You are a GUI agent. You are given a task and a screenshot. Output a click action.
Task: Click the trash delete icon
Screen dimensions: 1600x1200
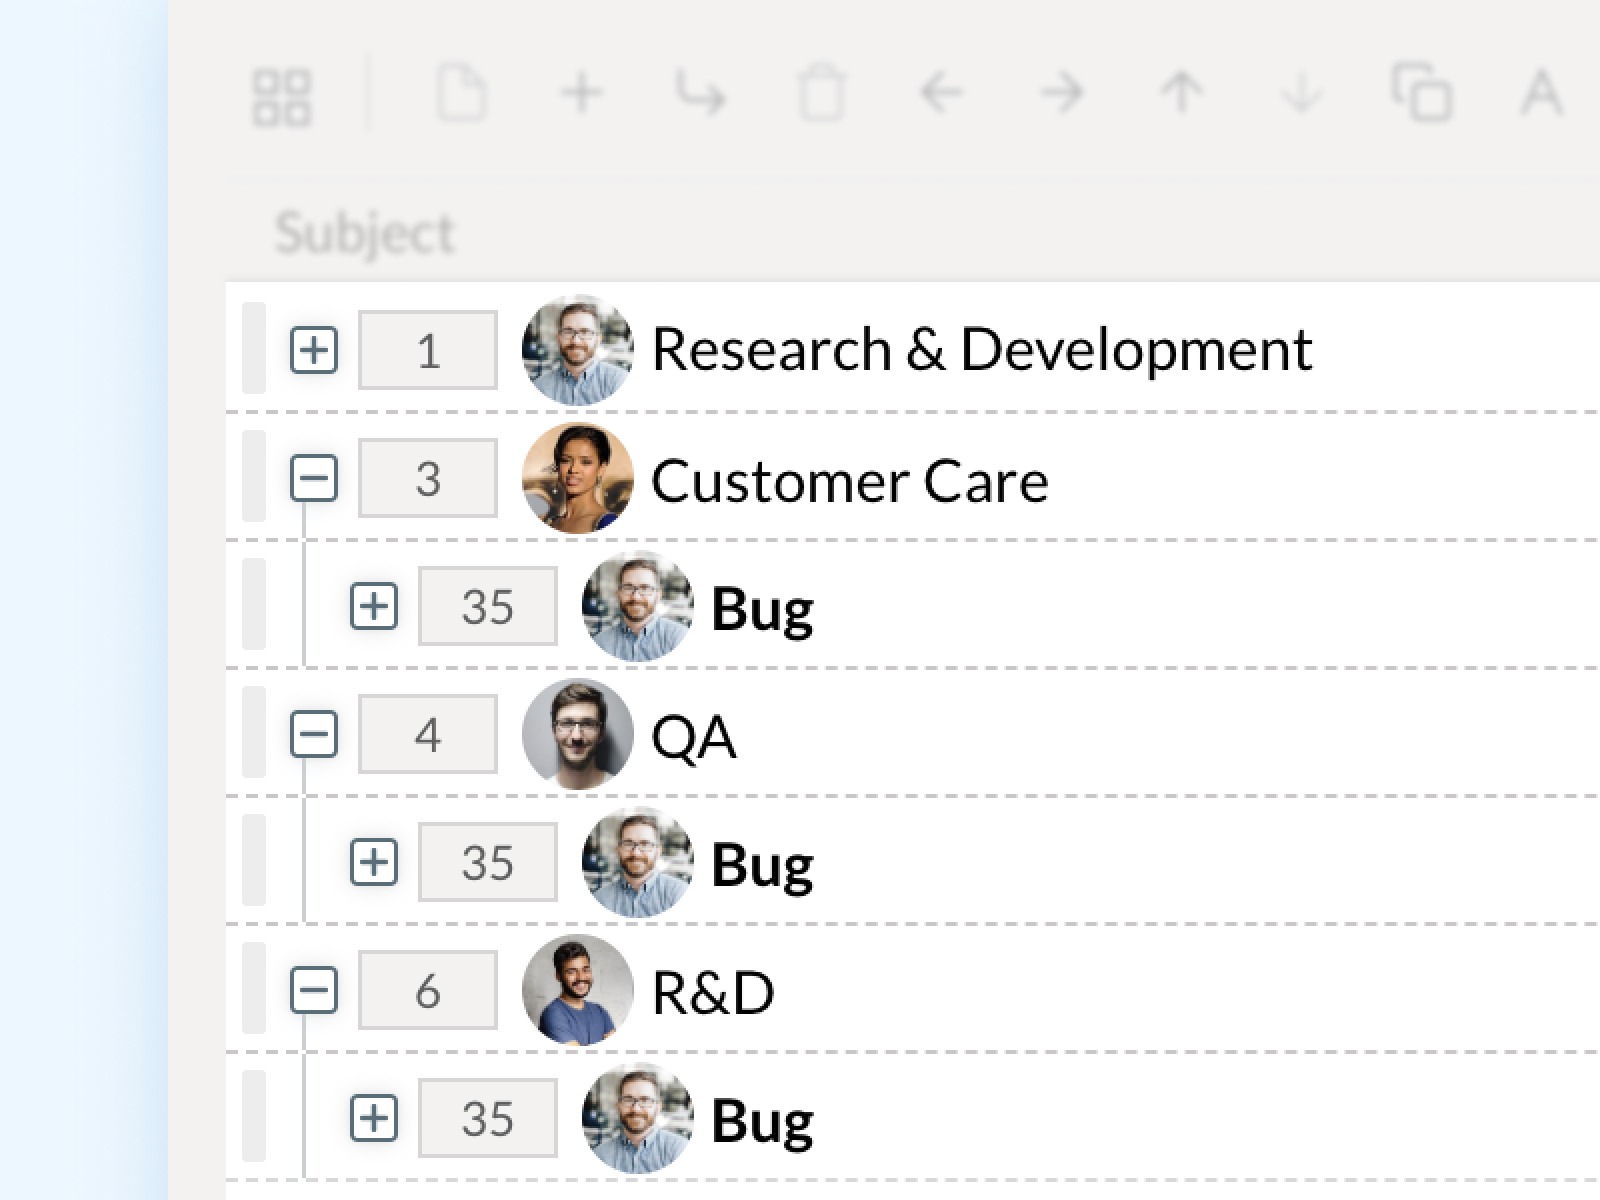click(x=821, y=94)
